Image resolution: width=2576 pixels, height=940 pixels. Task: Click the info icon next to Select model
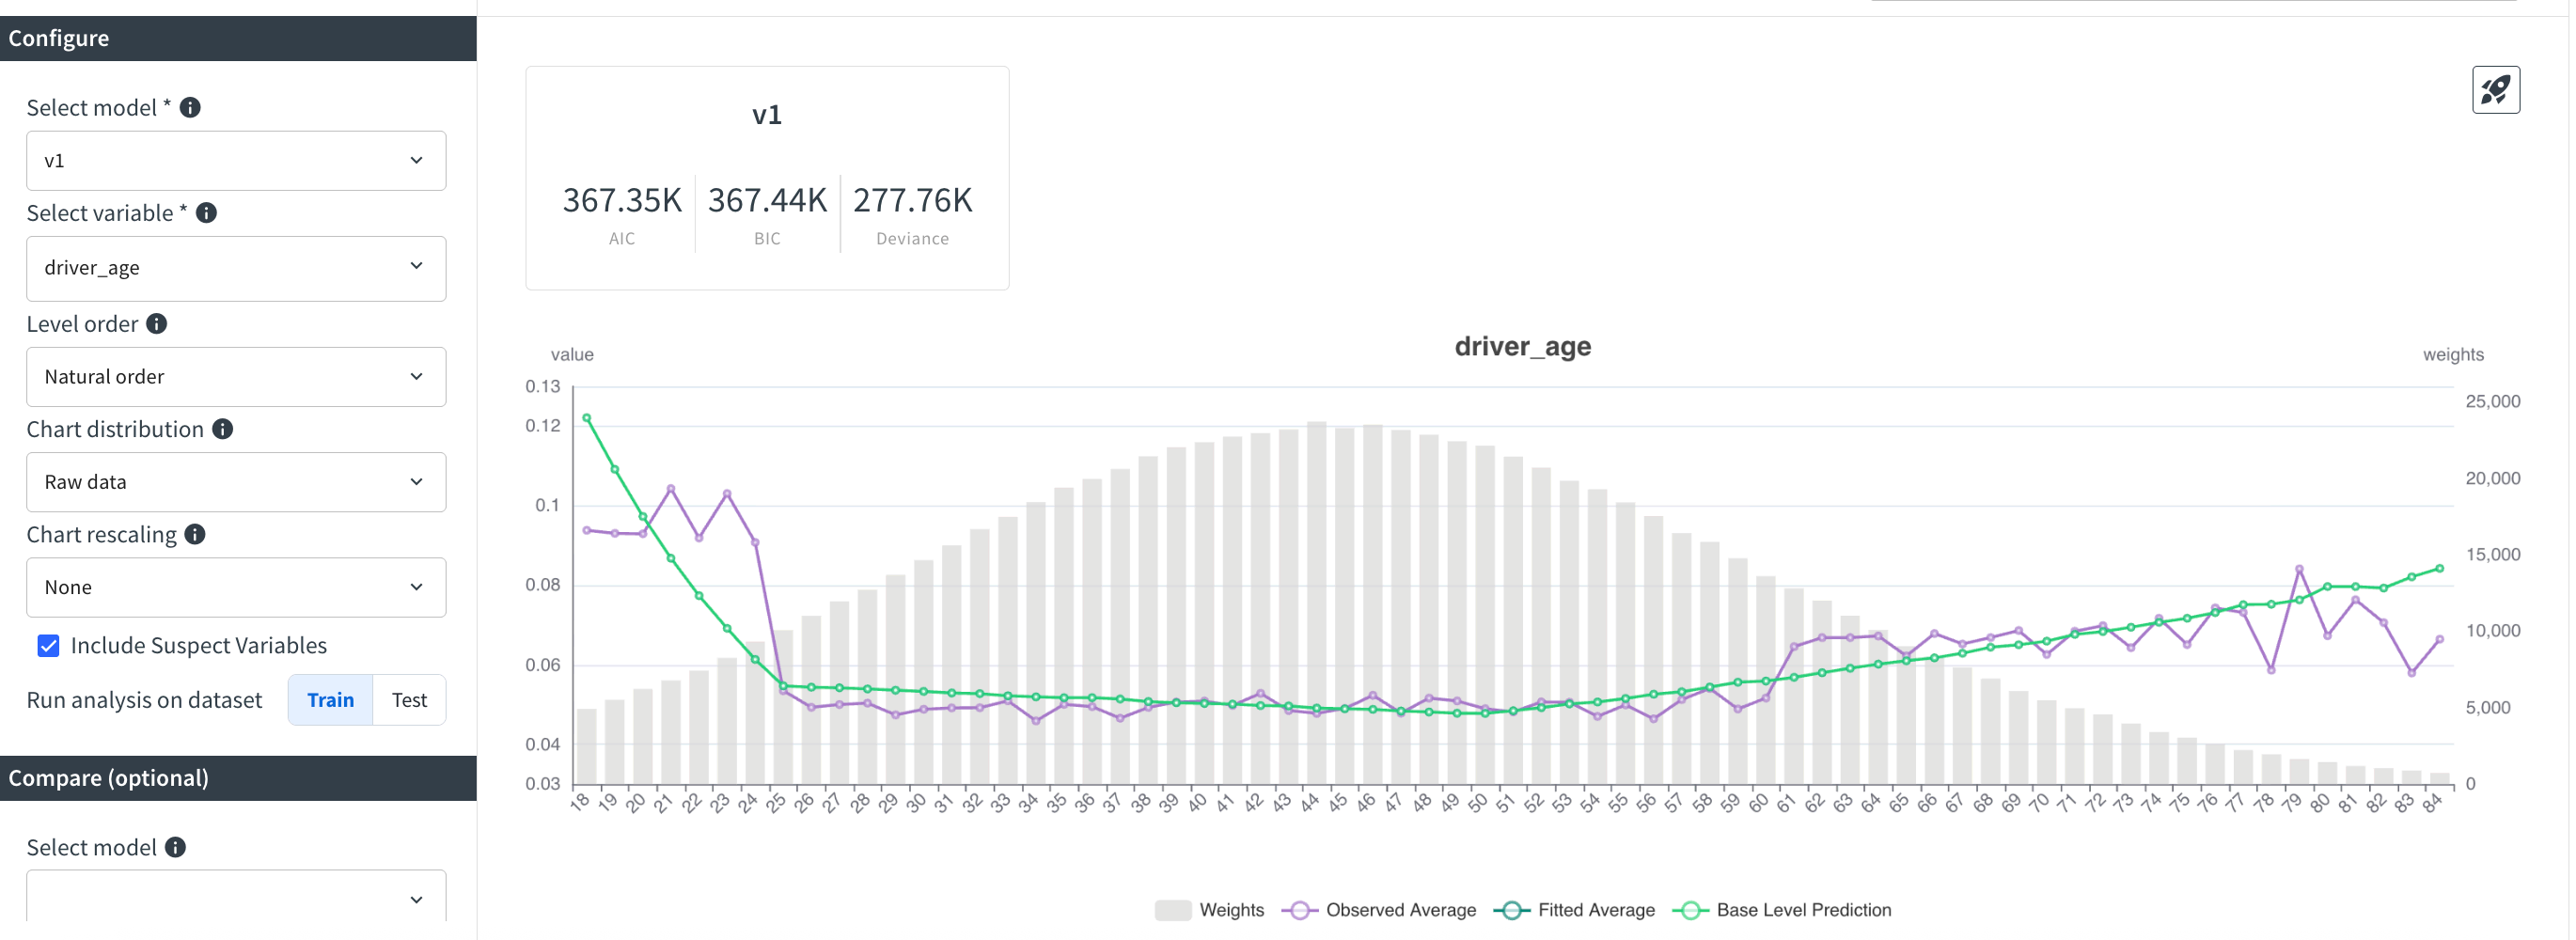191,107
